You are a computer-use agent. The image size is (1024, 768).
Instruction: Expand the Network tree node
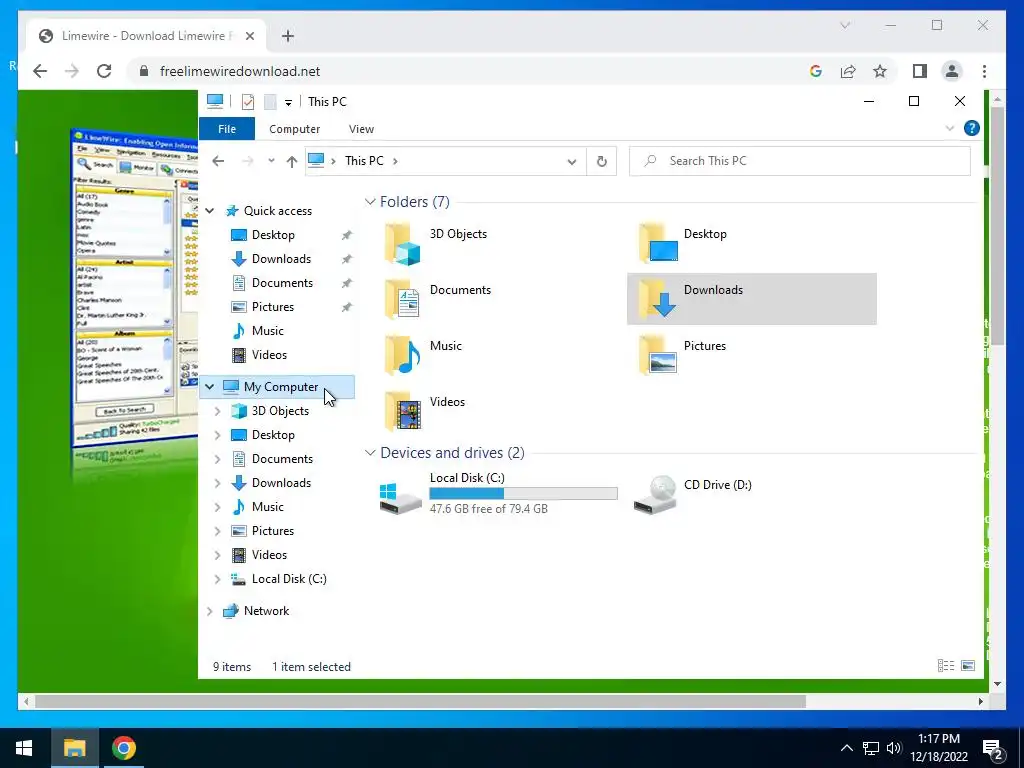point(210,611)
